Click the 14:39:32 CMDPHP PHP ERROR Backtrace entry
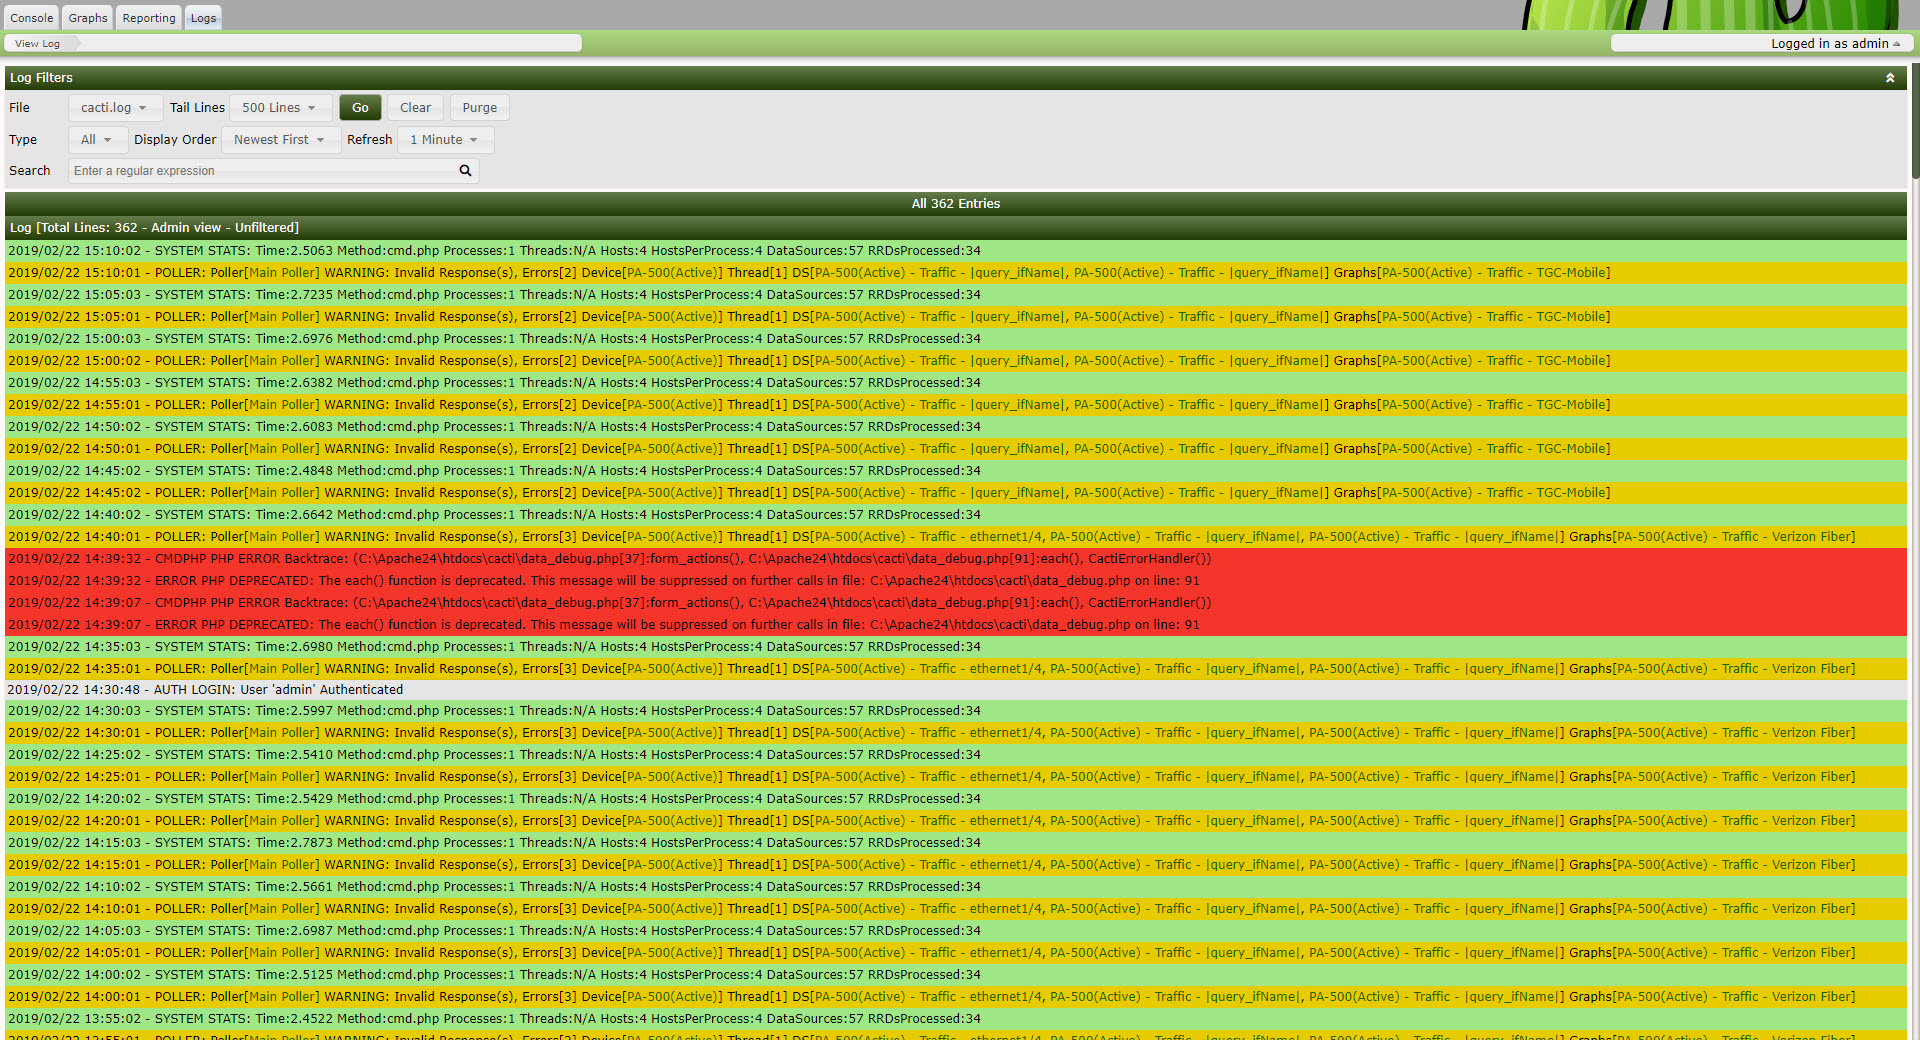Image resolution: width=1920 pixels, height=1040 pixels. 955,559
